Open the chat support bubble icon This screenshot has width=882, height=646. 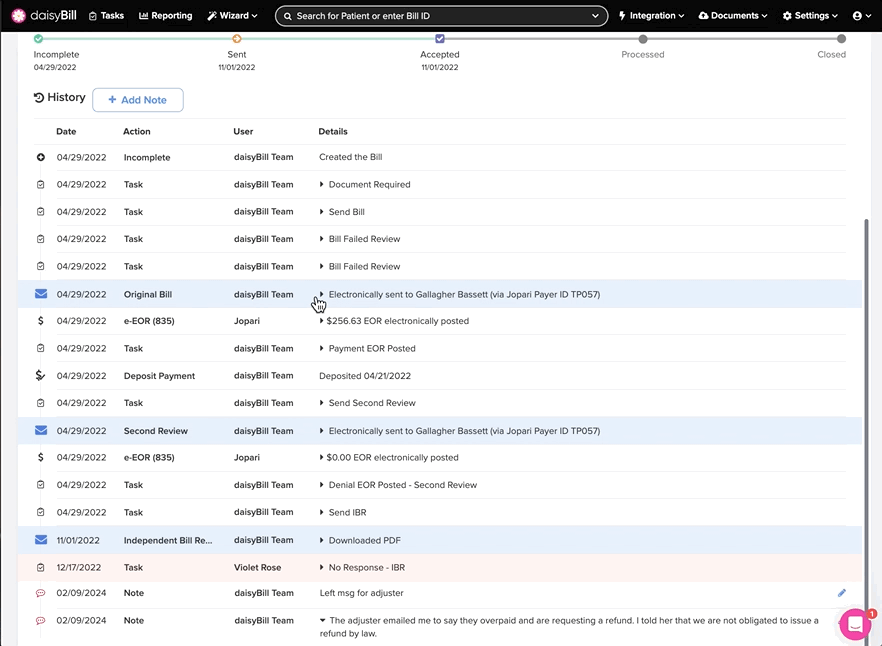pos(856,624)
